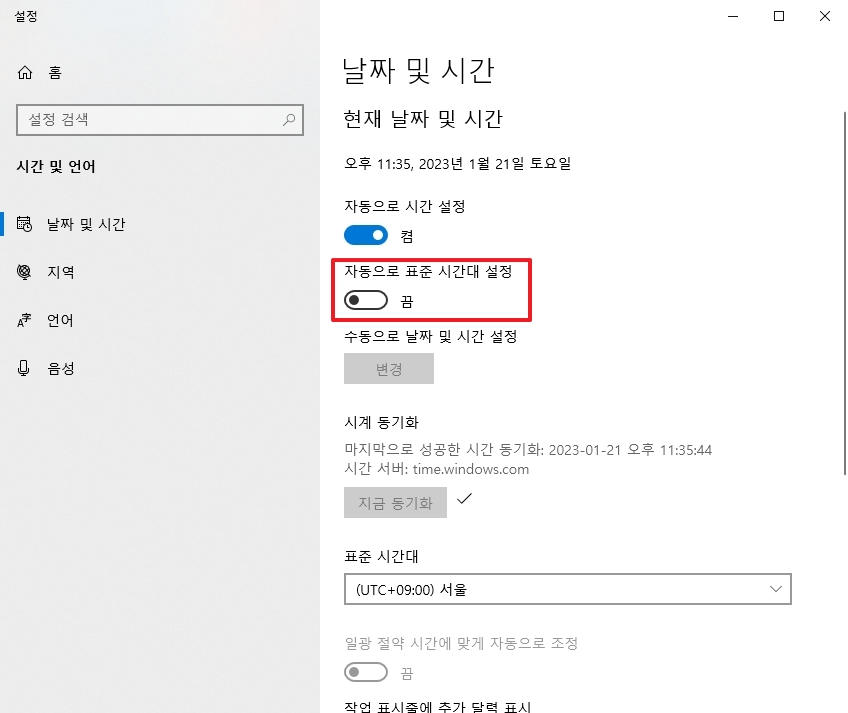Image resolution: width=848 pixels, height=713 pixels.
Task: Go to the 홈 (Home) page
Action: 39,72
